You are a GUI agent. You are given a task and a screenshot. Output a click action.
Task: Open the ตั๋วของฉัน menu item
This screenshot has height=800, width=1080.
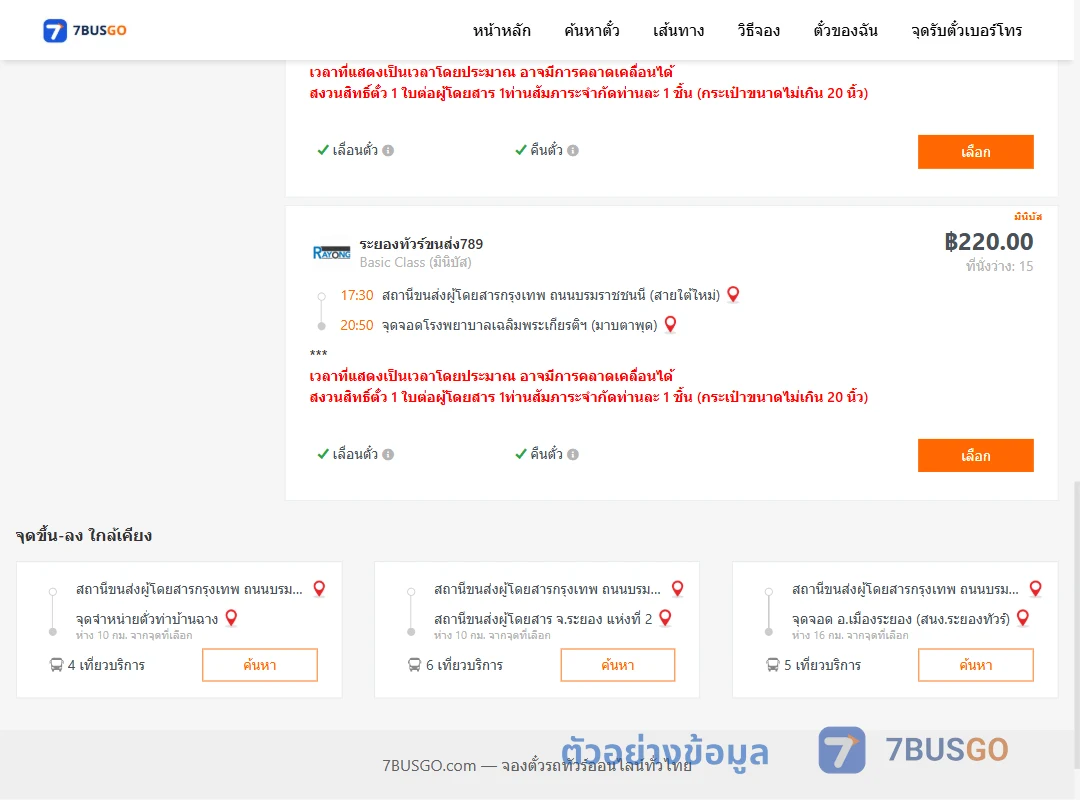845,30
